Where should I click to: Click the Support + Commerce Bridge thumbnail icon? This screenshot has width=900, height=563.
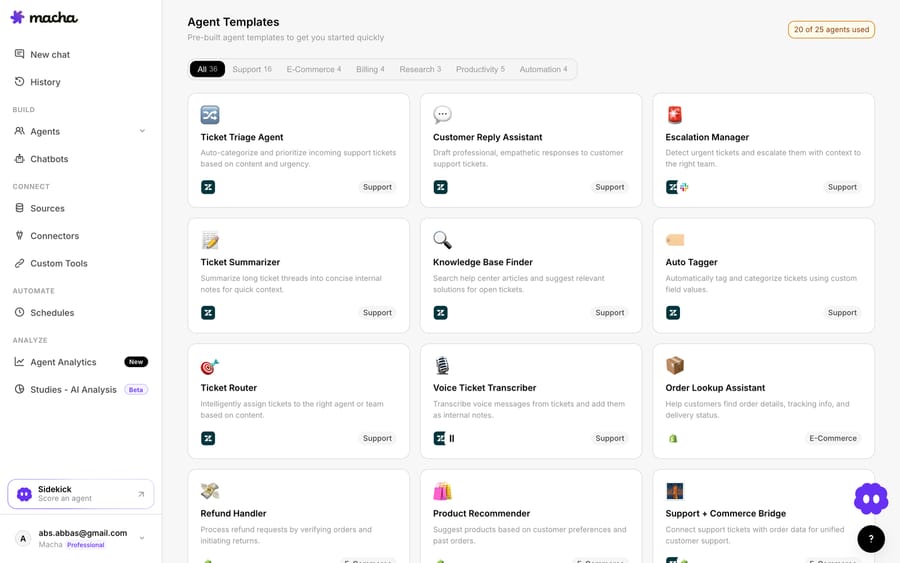coord(675,491)
